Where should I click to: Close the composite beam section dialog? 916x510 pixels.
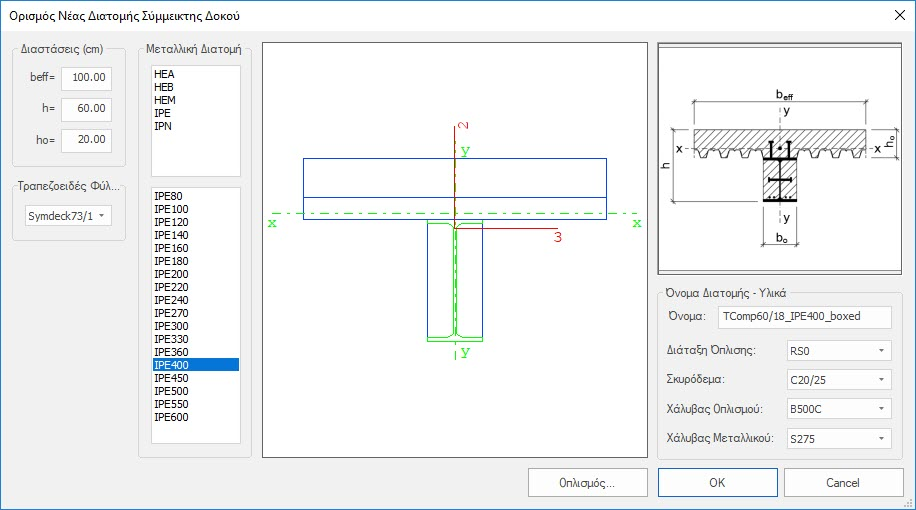click(x=893, y=16)
